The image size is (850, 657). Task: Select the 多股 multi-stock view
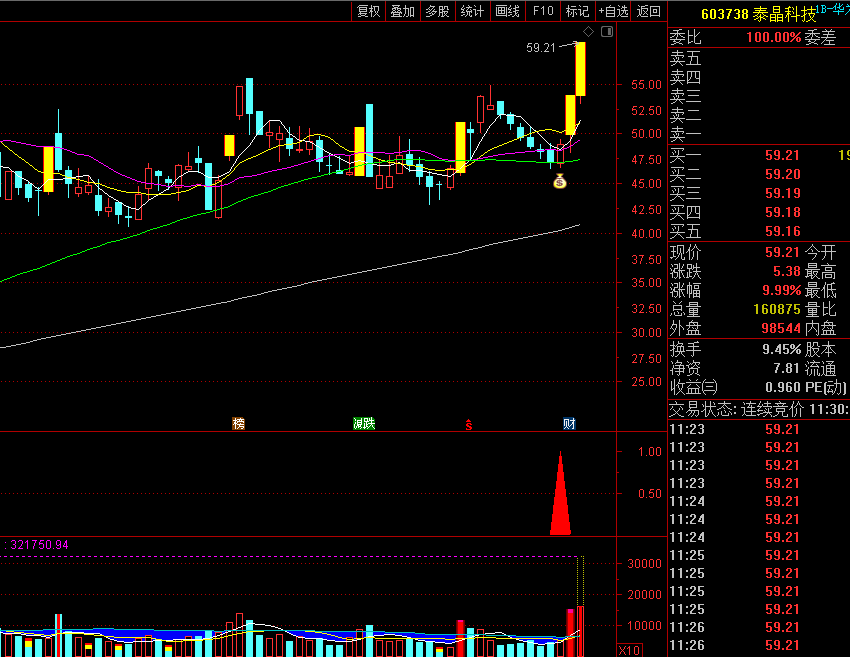pyautogui.click(x=437, y=11)
